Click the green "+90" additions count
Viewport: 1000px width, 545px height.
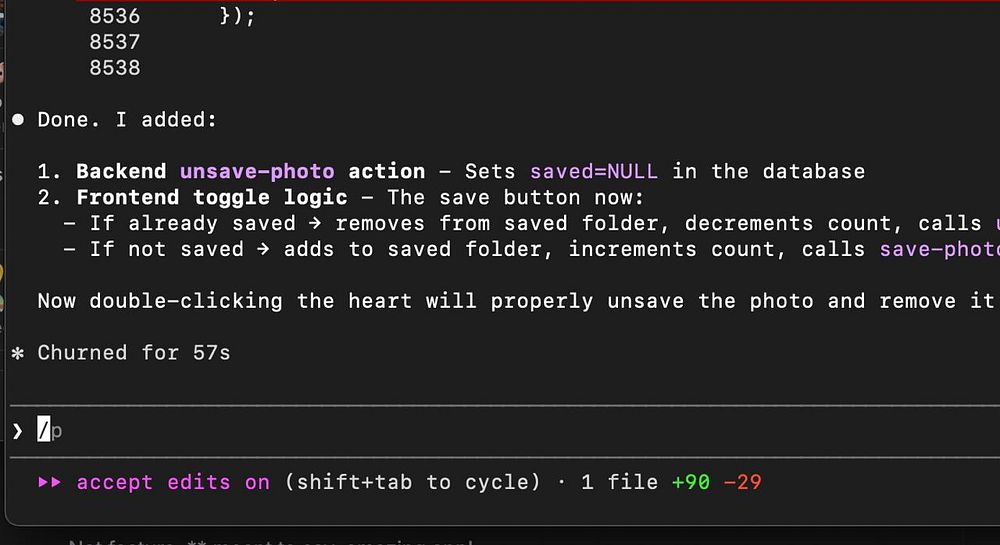click(x=690, y=482)
